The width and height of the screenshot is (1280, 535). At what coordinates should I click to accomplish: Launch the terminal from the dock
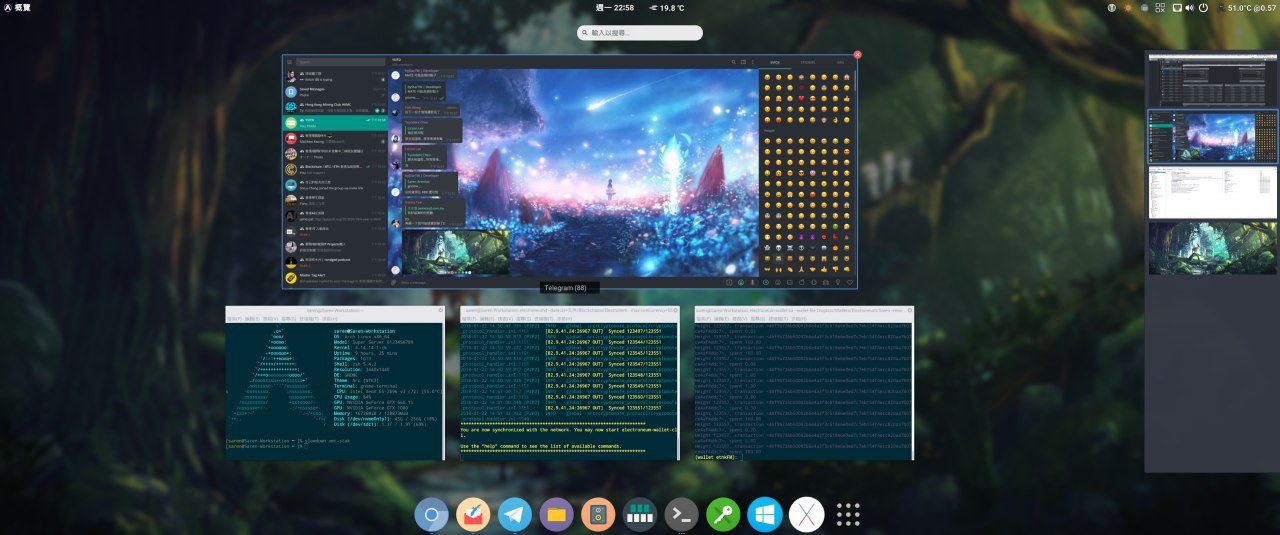(x=681, y=515)
